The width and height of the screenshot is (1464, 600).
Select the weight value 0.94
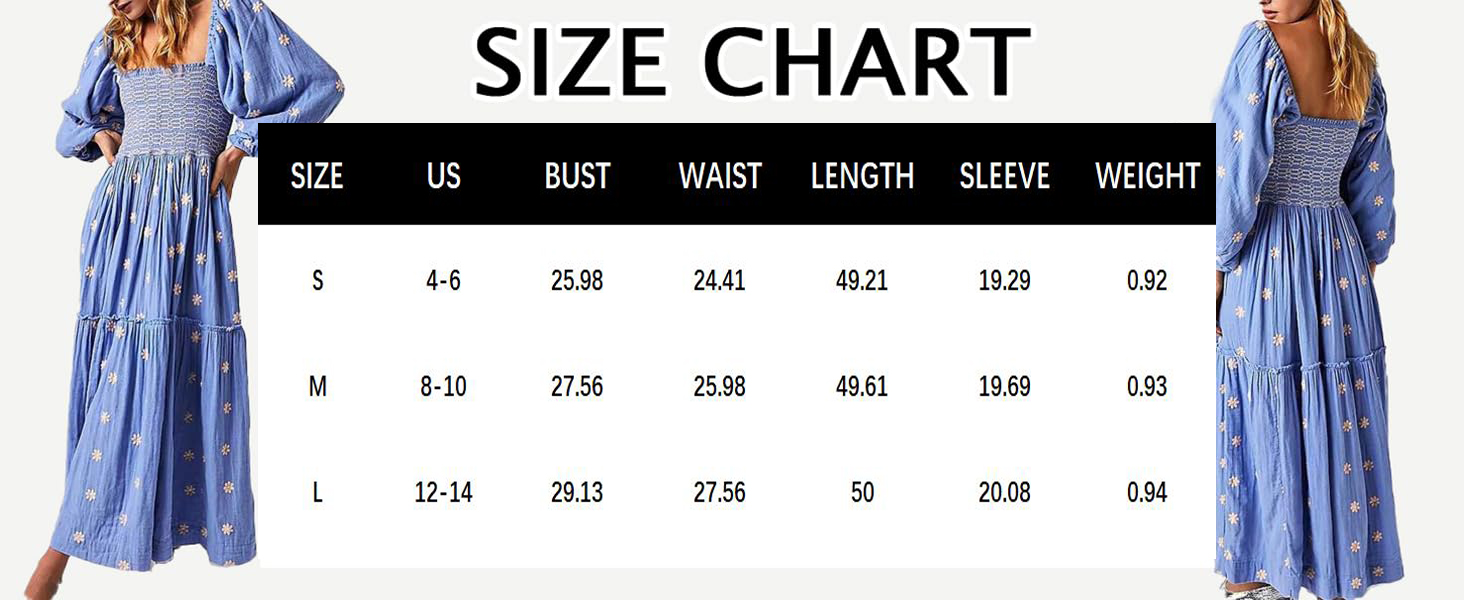pos(1147,493)
